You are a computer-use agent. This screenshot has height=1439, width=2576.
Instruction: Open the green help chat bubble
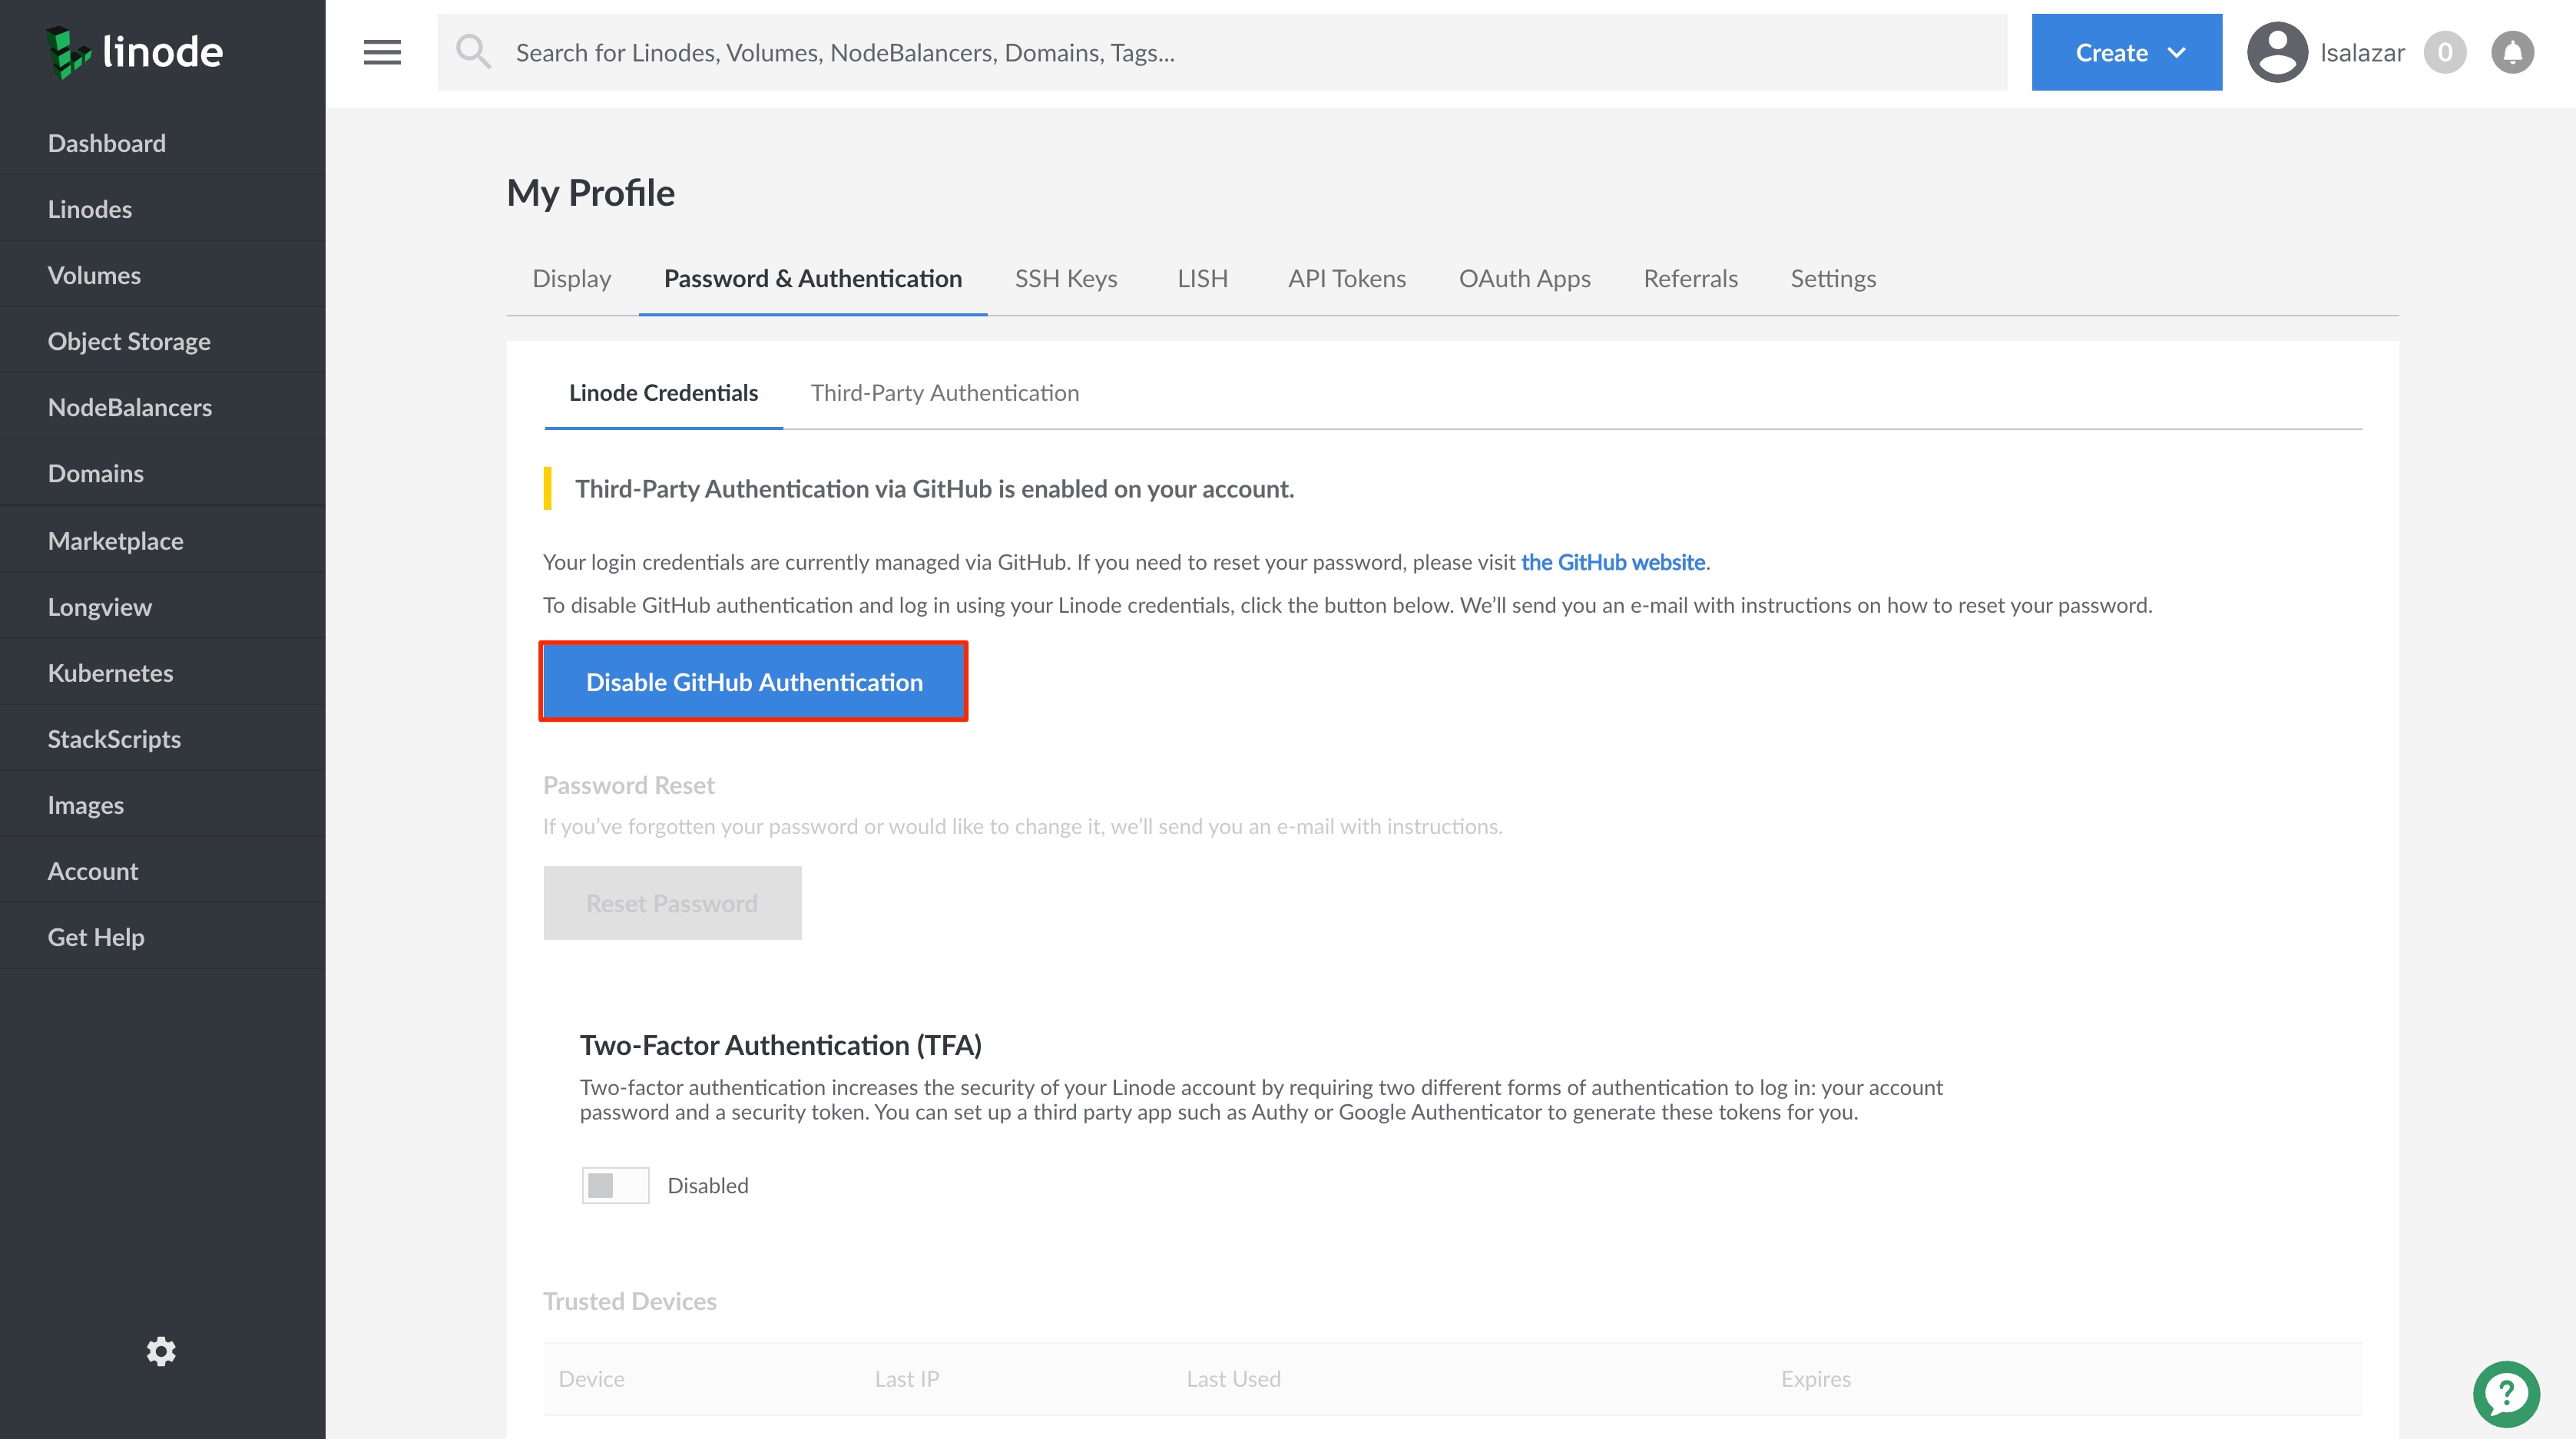(2506, 1393)
